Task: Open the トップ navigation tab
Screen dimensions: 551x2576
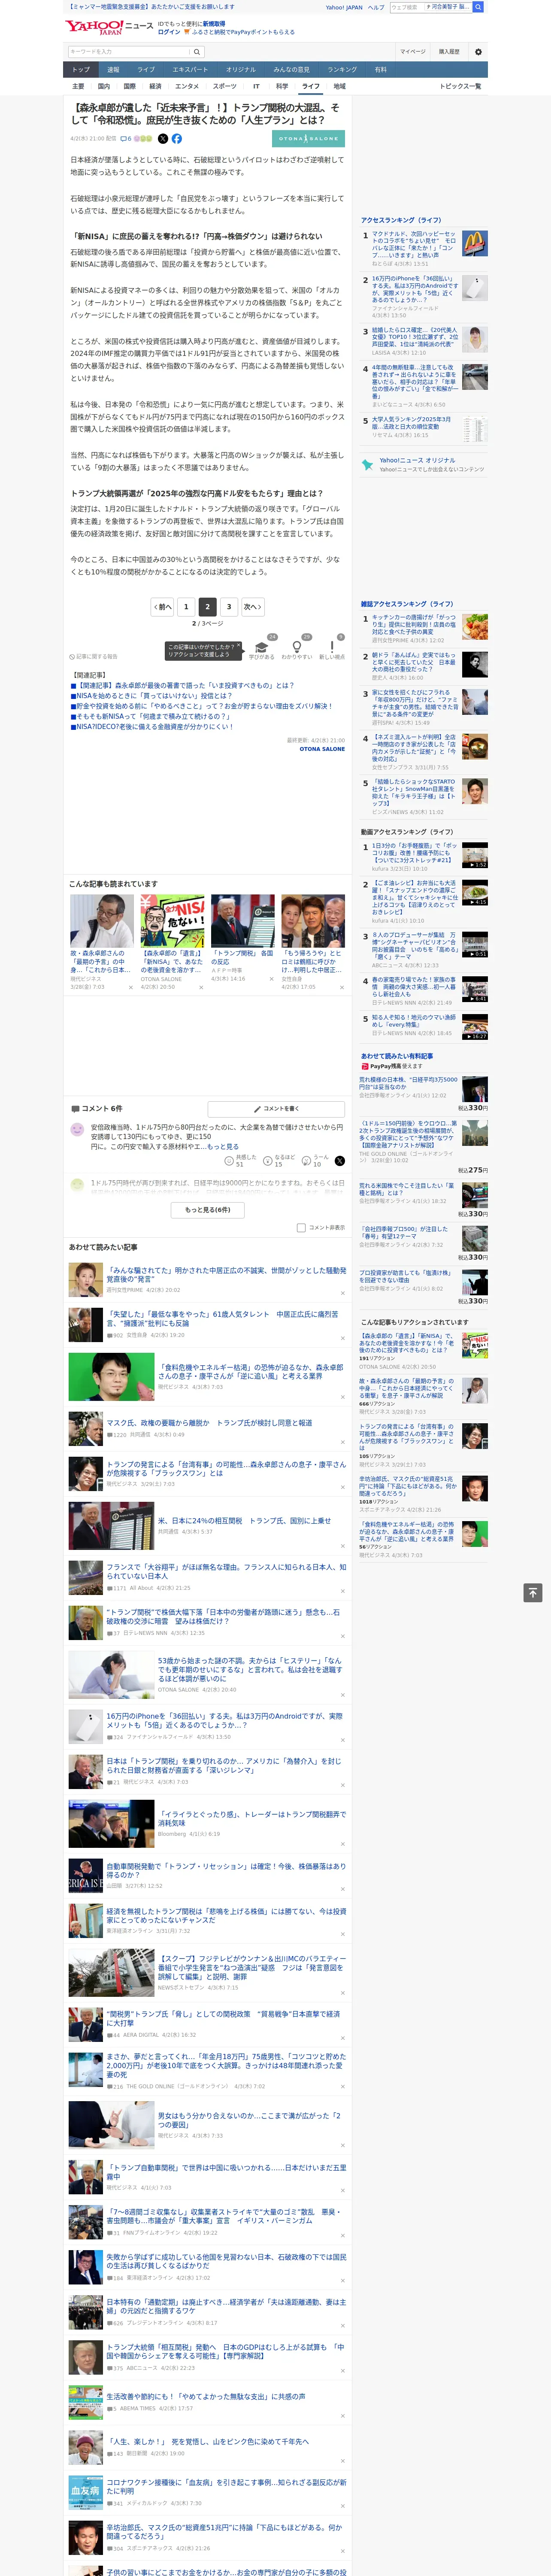Action: pos(81,70)
